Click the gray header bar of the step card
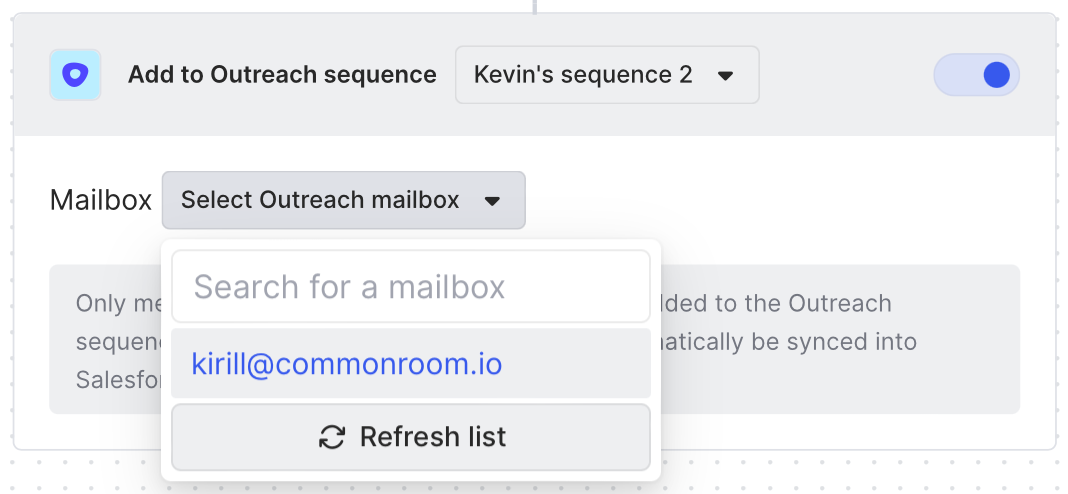The image size is (1068, 494). [x=534, y=75]
